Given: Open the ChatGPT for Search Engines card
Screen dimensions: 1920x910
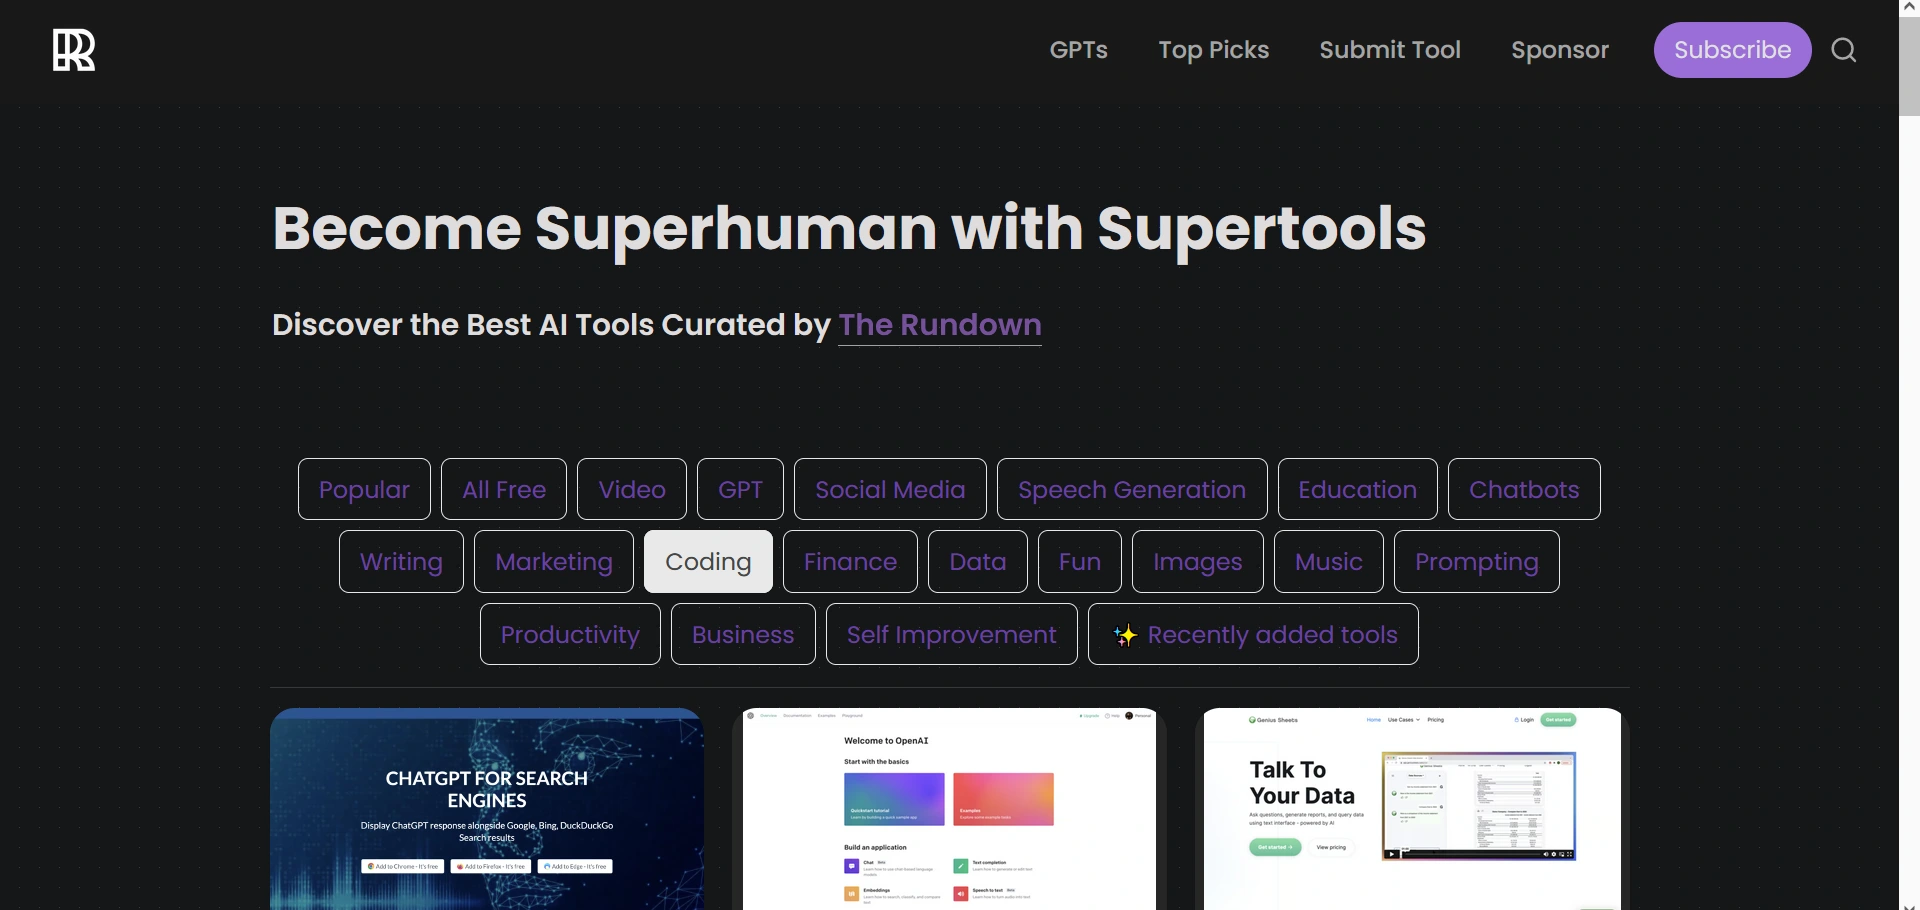Looking at the screenshot, I should 487,809.
